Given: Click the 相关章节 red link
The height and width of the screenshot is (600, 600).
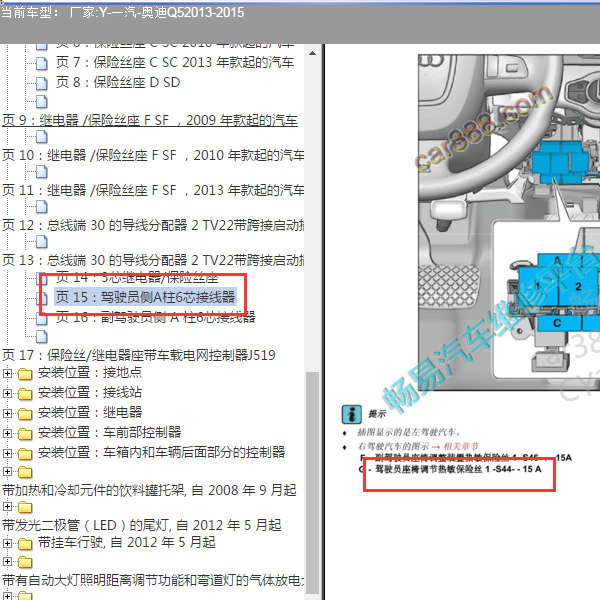Looking at the screenshot, I should point(461,446).
